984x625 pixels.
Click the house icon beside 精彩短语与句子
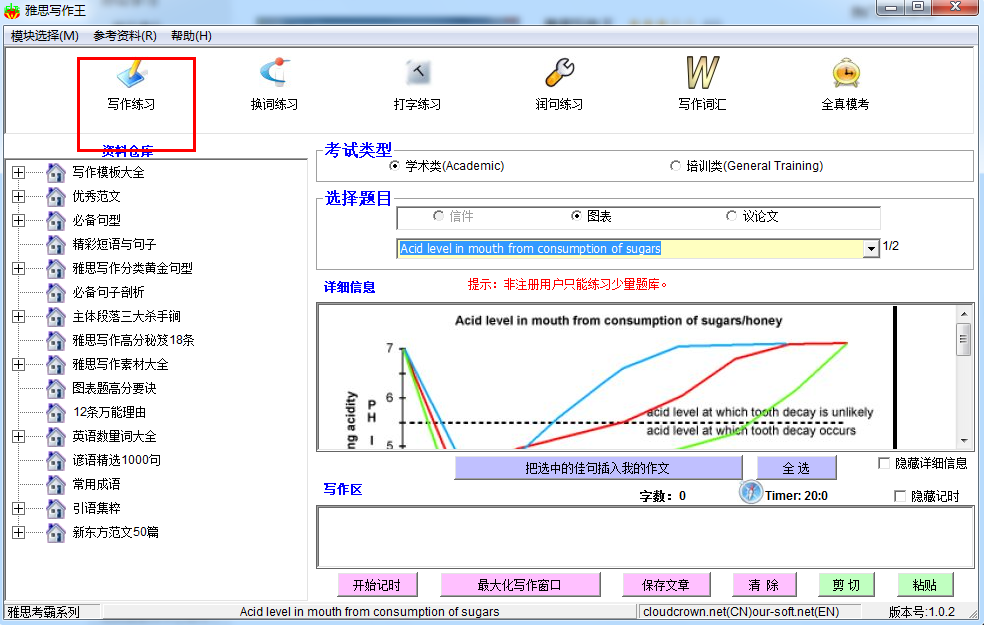click(x=56, y=244)
